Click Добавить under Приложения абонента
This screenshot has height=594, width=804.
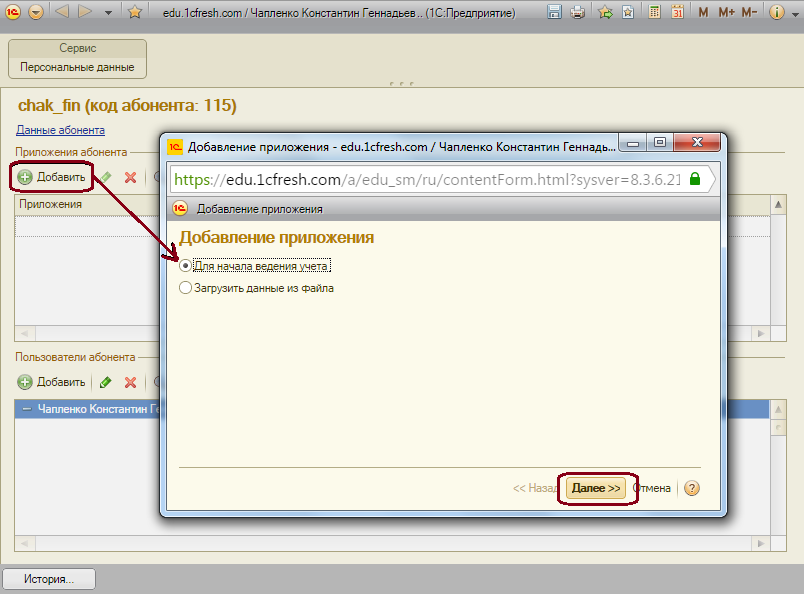(x=51, y=177)
